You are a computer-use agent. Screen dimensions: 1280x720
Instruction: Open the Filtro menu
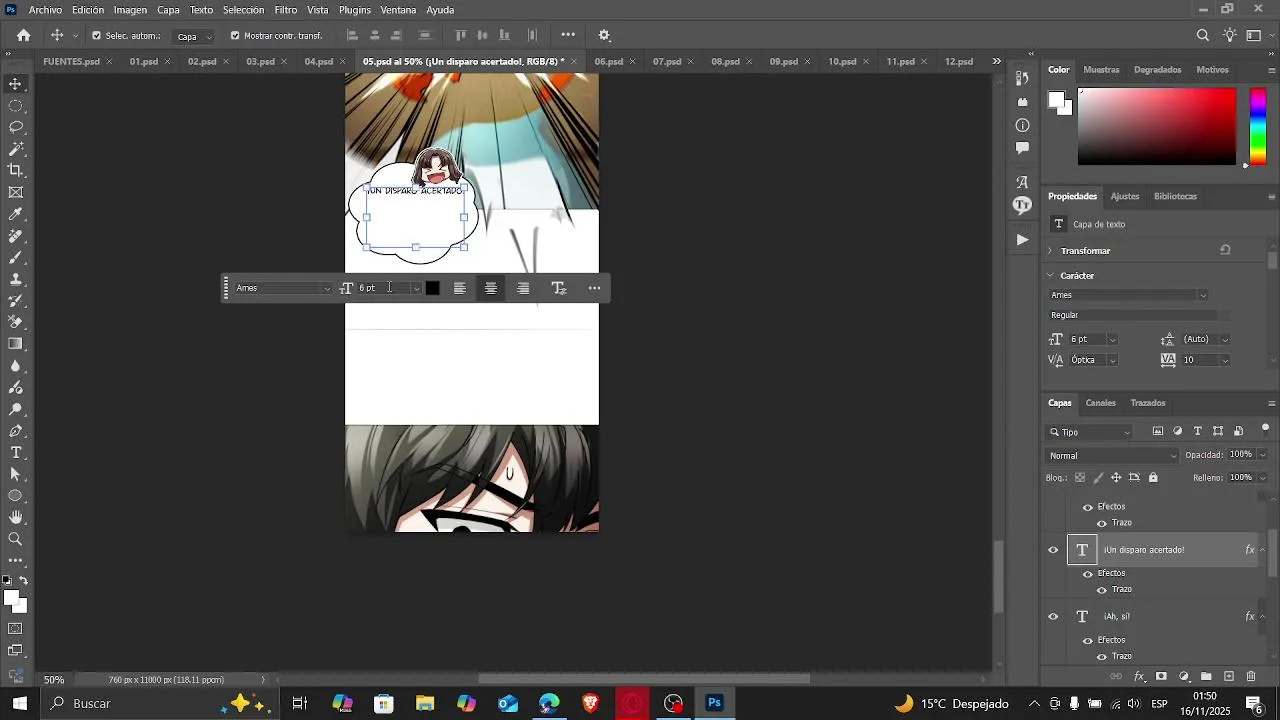(x=286, y=10)
